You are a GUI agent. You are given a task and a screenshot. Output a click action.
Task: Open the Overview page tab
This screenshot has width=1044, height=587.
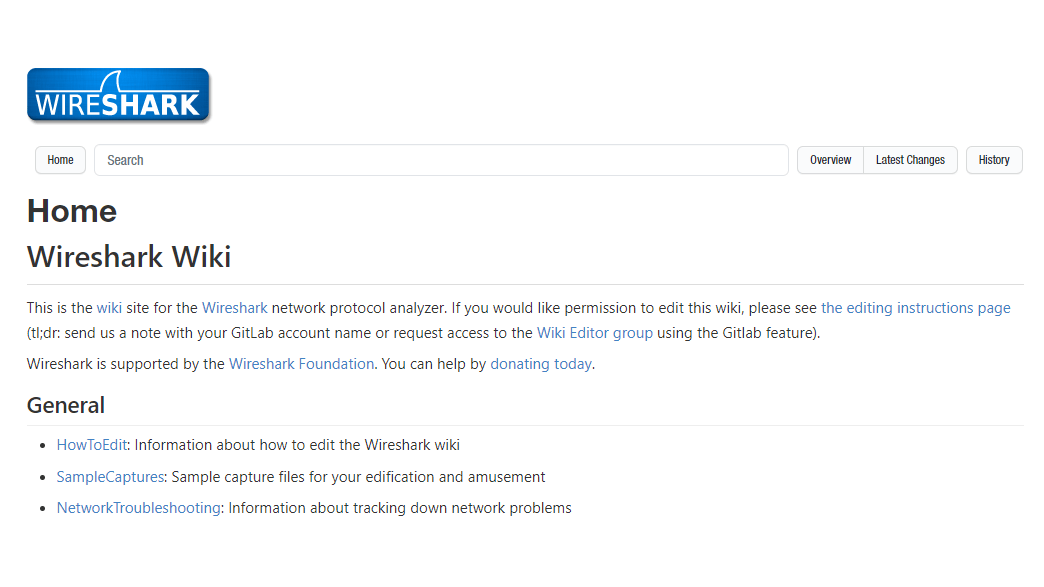(830, 160)
